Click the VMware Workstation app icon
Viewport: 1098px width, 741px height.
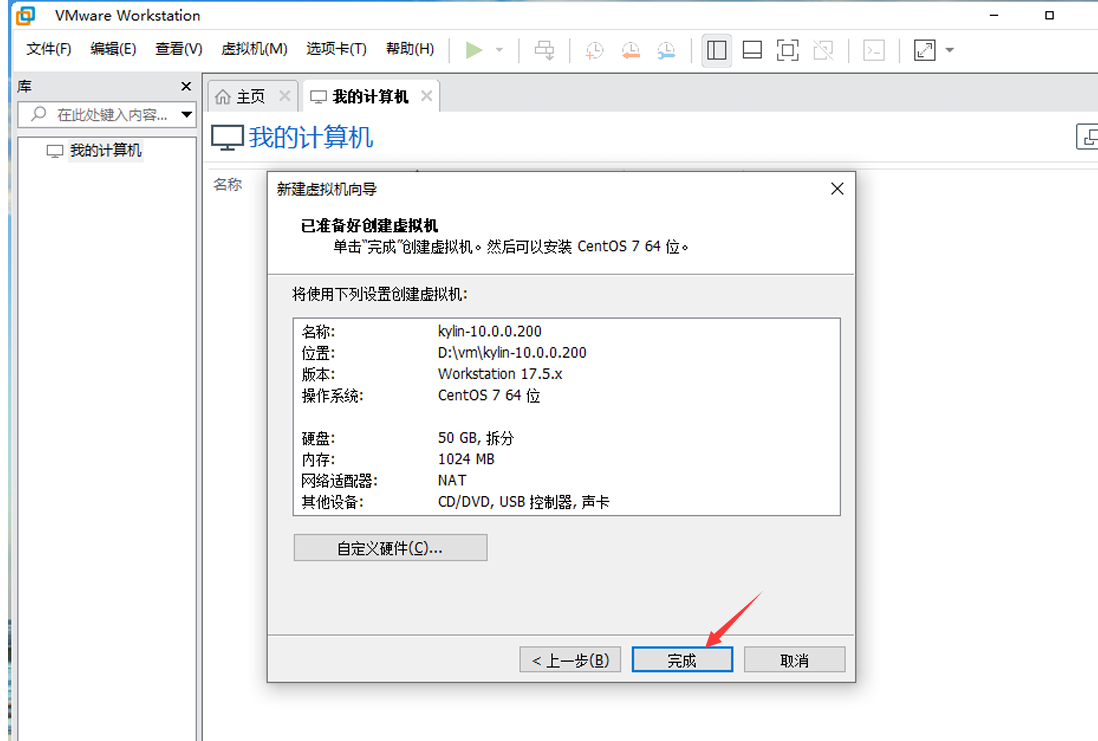26,15
